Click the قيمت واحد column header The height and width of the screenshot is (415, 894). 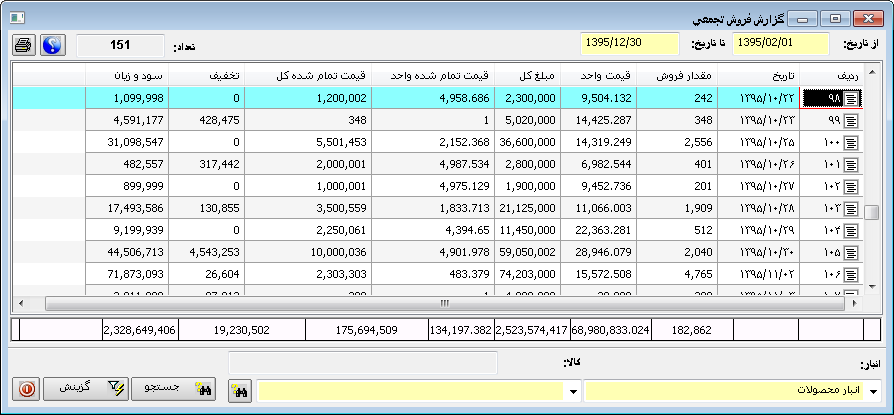click(x=599, y=76)
